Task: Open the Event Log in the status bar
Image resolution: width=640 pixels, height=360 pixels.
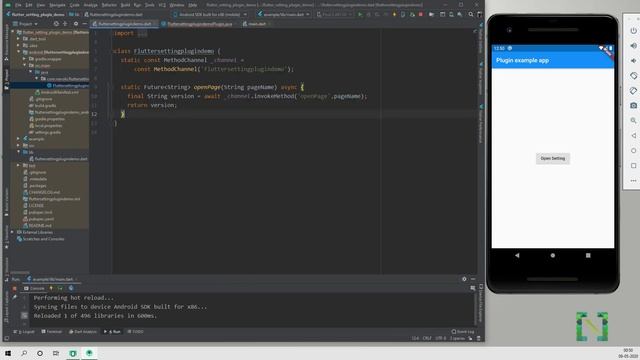Action: coord(463,331)
